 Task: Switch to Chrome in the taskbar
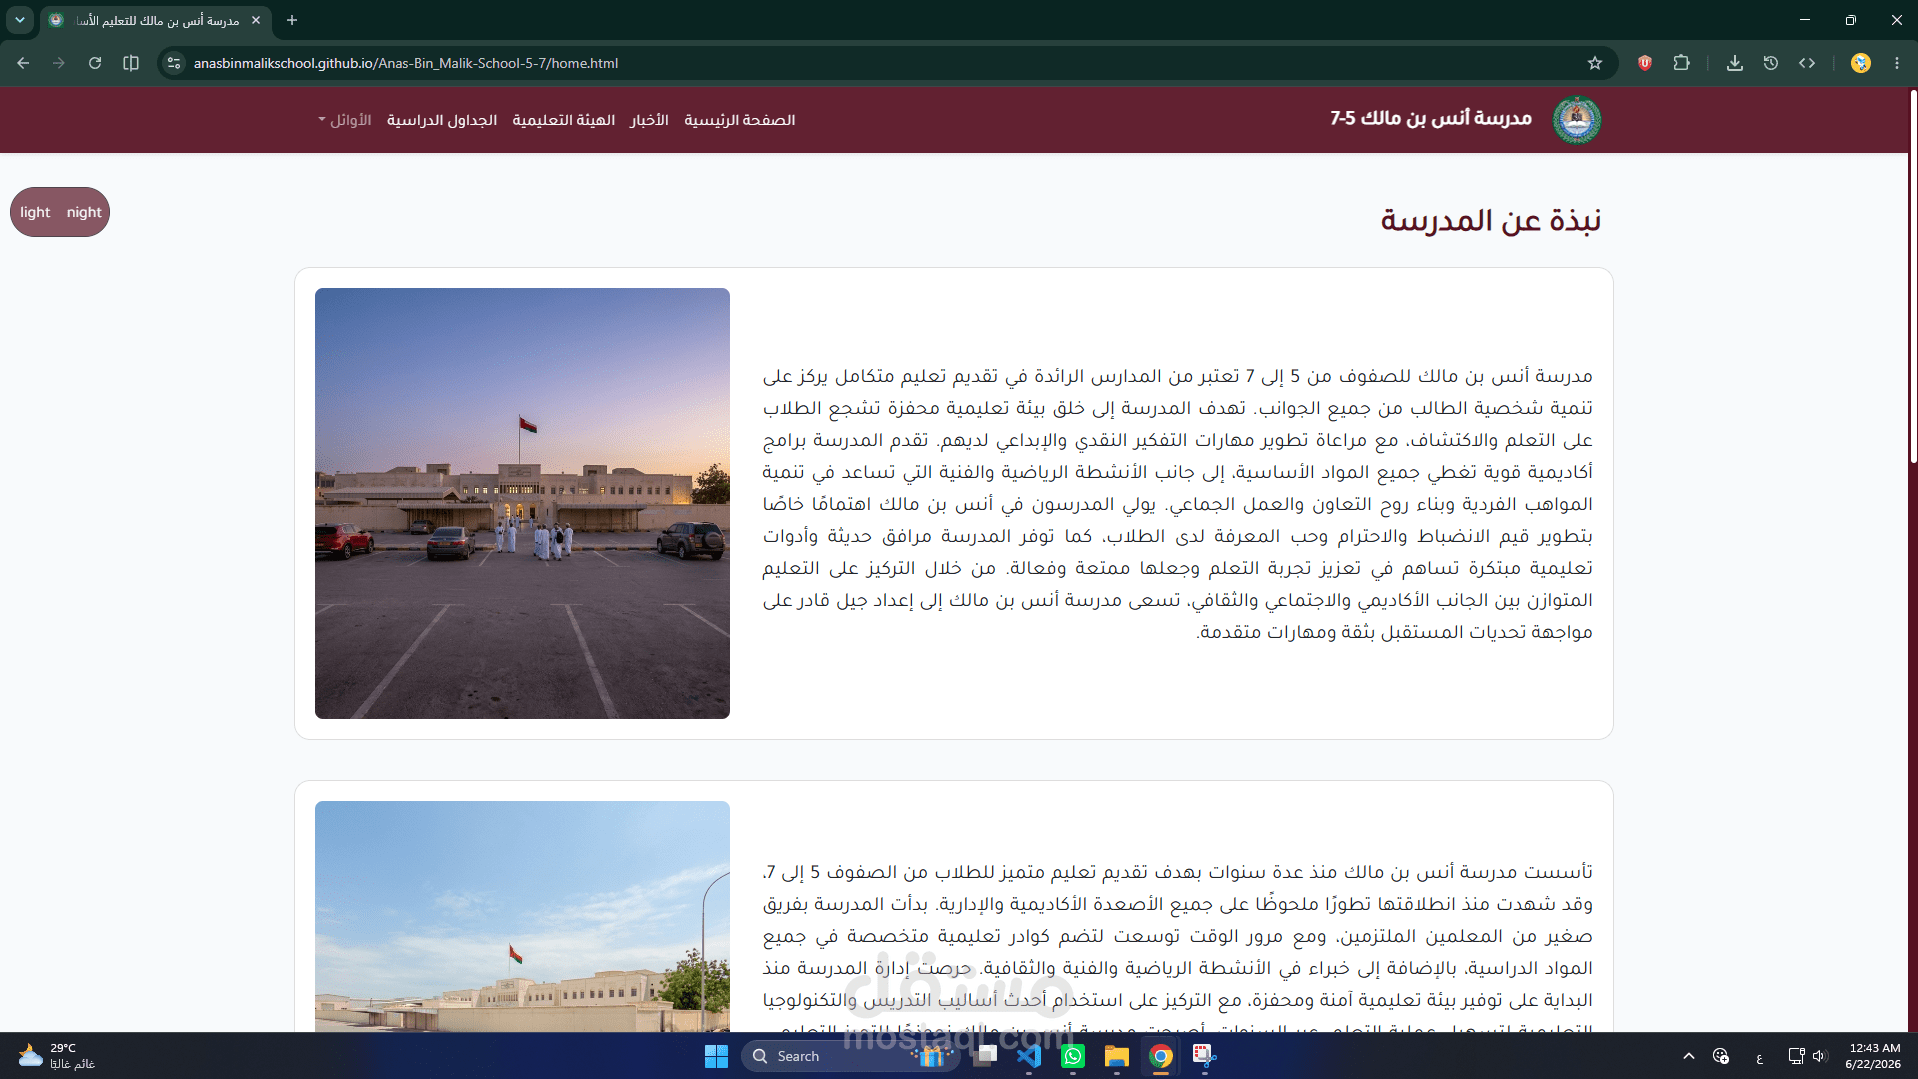(1161, 1056)
